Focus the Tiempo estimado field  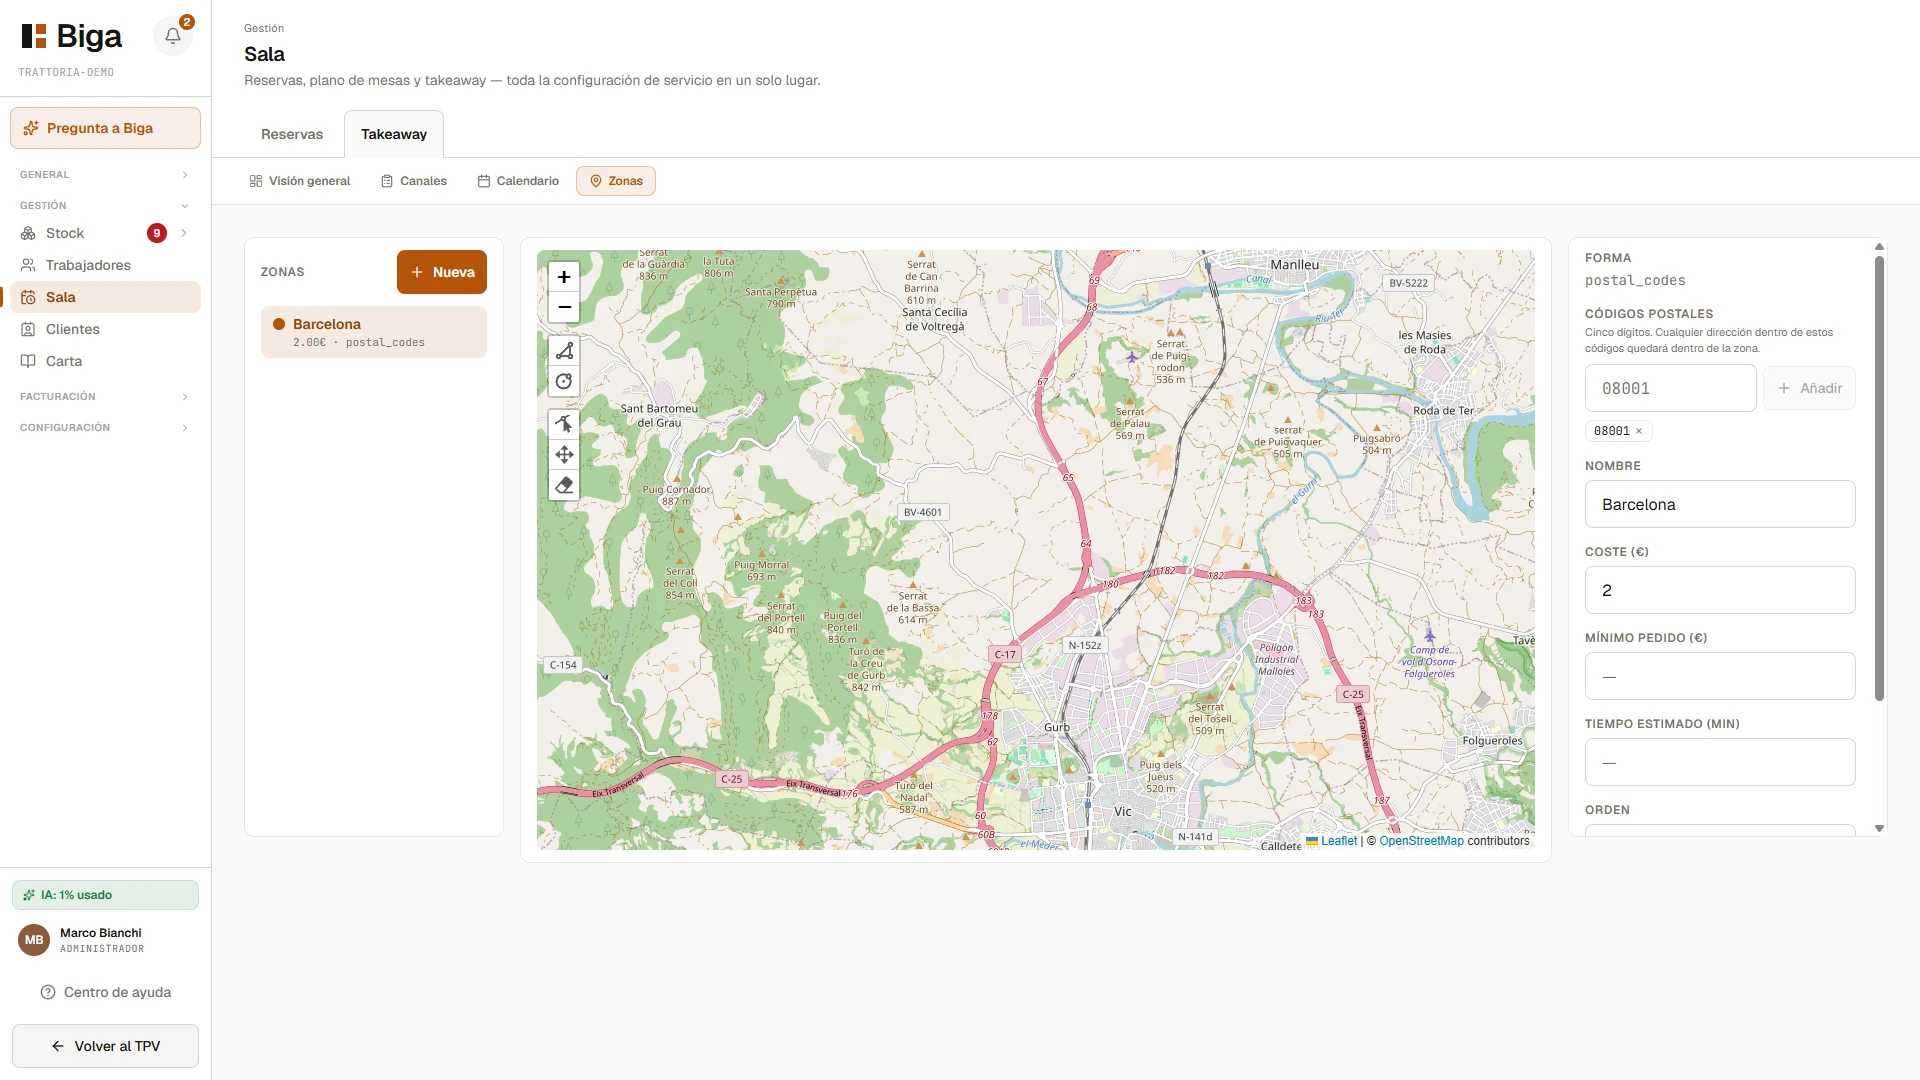1720,762
